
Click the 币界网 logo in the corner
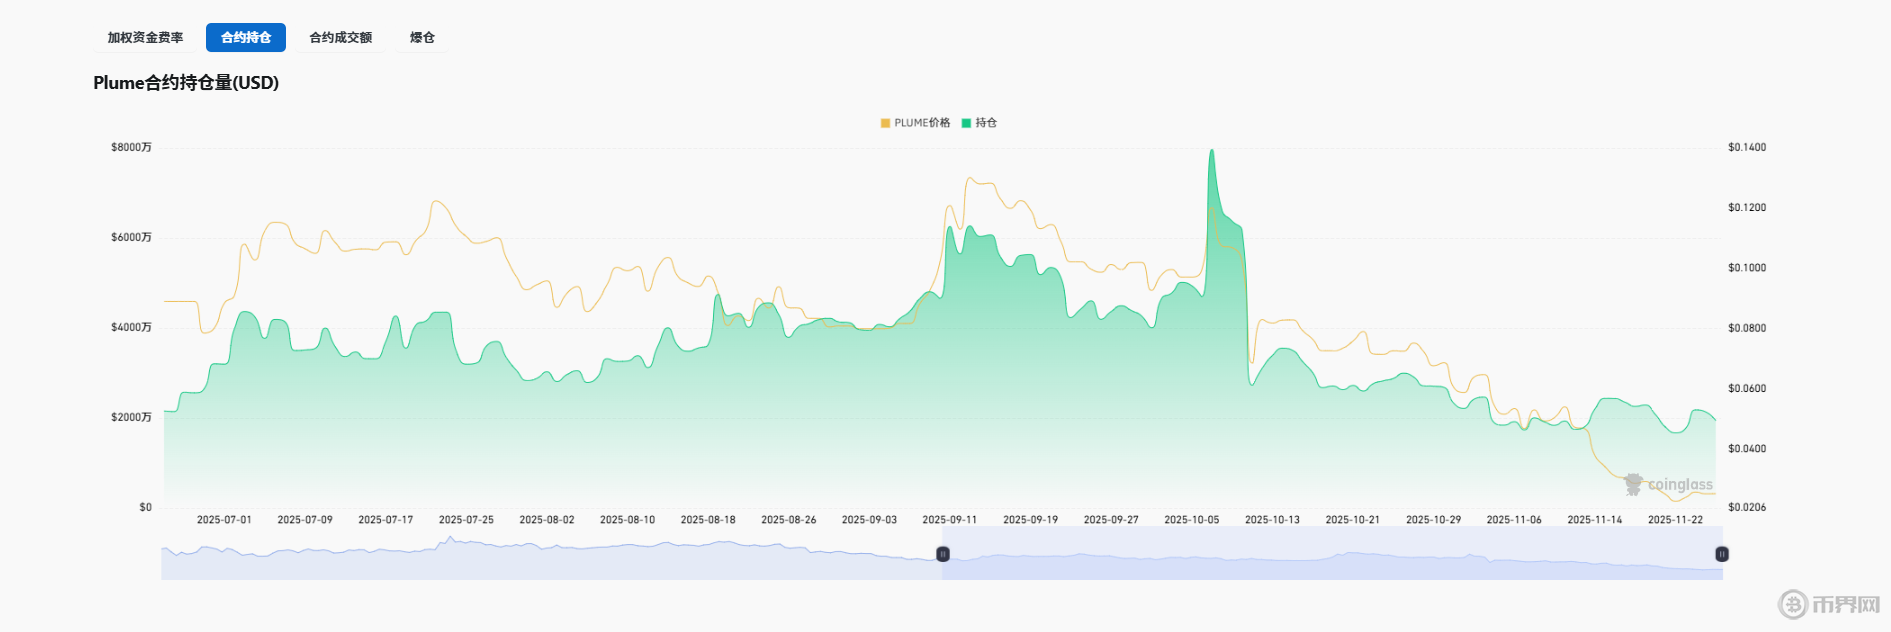tap(1829, 604)
